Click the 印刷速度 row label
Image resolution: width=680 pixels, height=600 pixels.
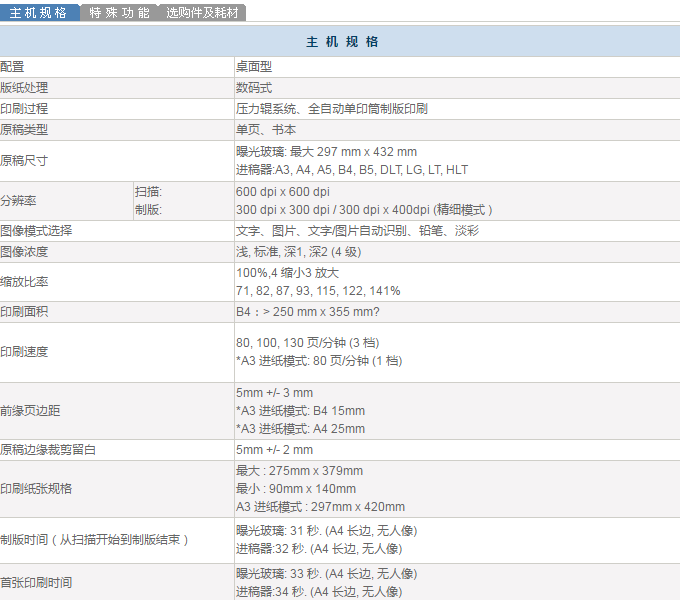click(24, 352)
